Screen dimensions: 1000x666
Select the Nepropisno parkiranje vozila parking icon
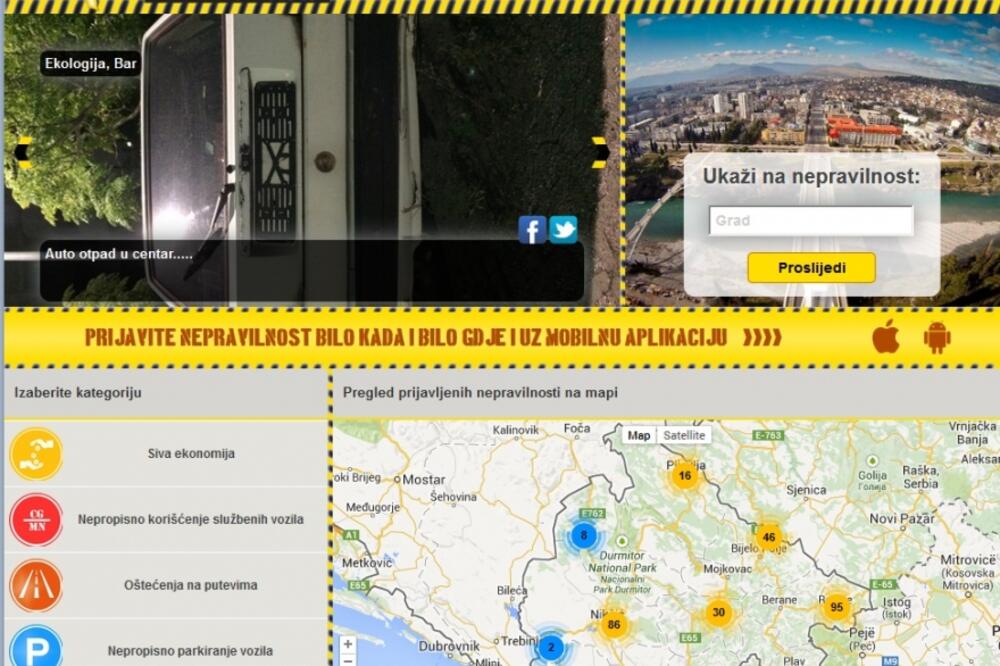click(37, 648)
